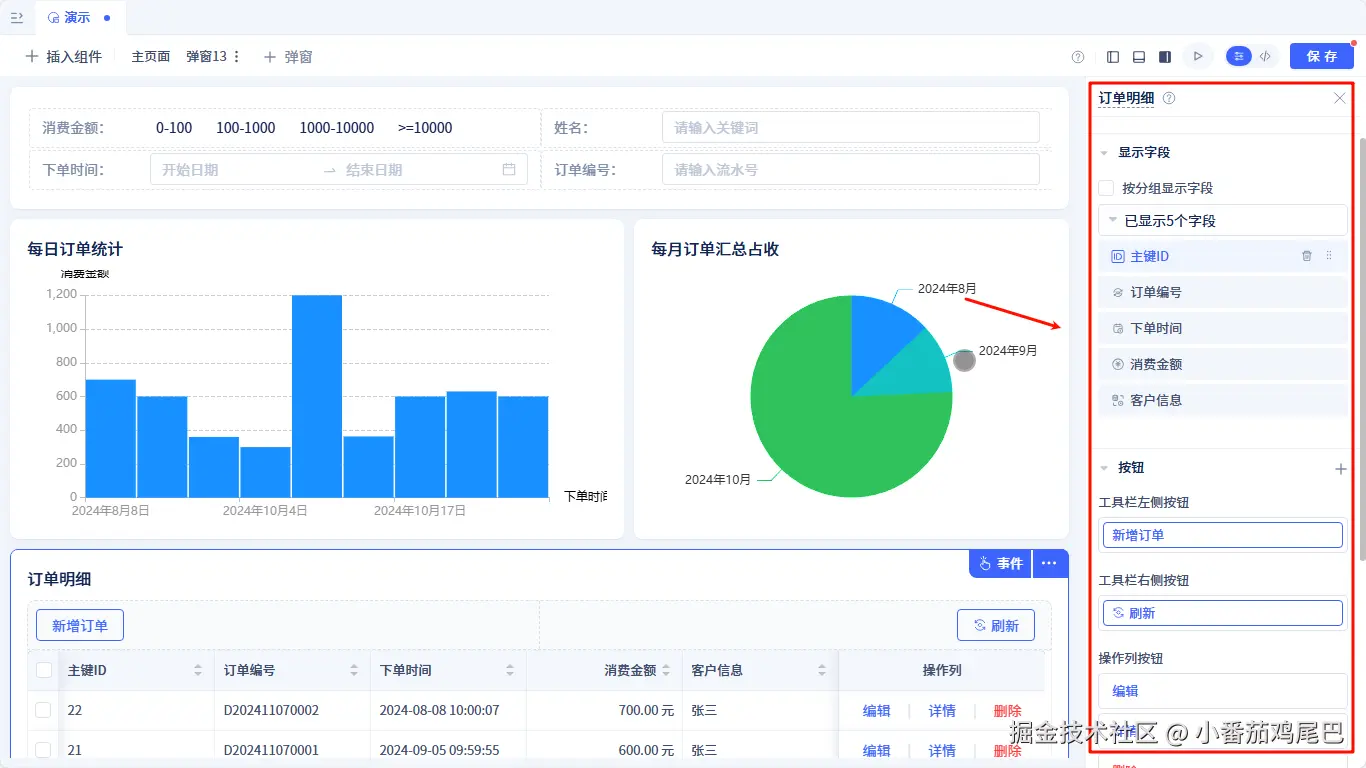Click help icon next to 订单明细 panel title
Viewport: 1366px width, 768px height.
[1169, 98]
